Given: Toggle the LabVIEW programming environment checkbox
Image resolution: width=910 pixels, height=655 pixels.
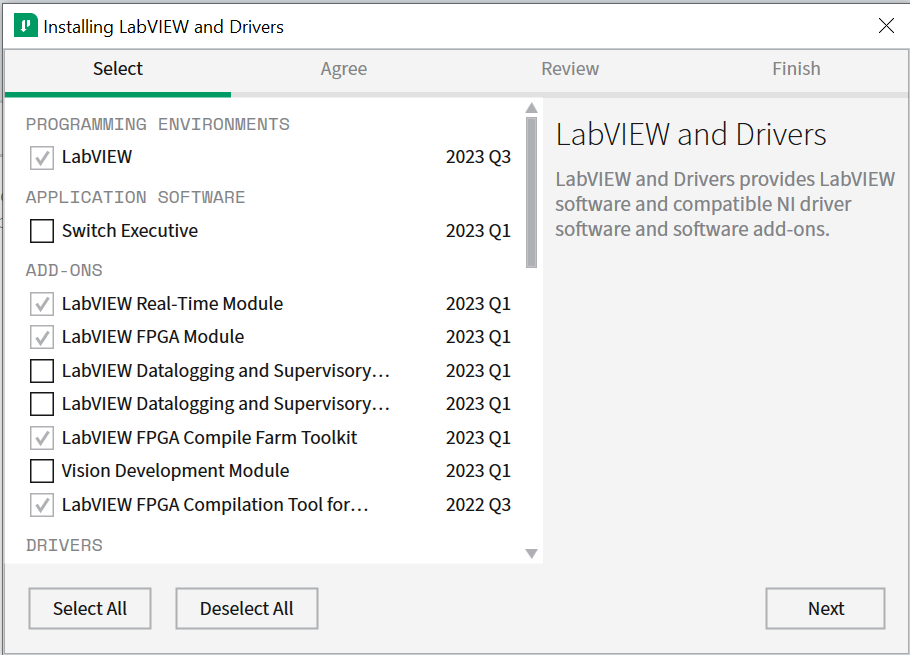Looking at the screenshot, I should pos(41,157).
